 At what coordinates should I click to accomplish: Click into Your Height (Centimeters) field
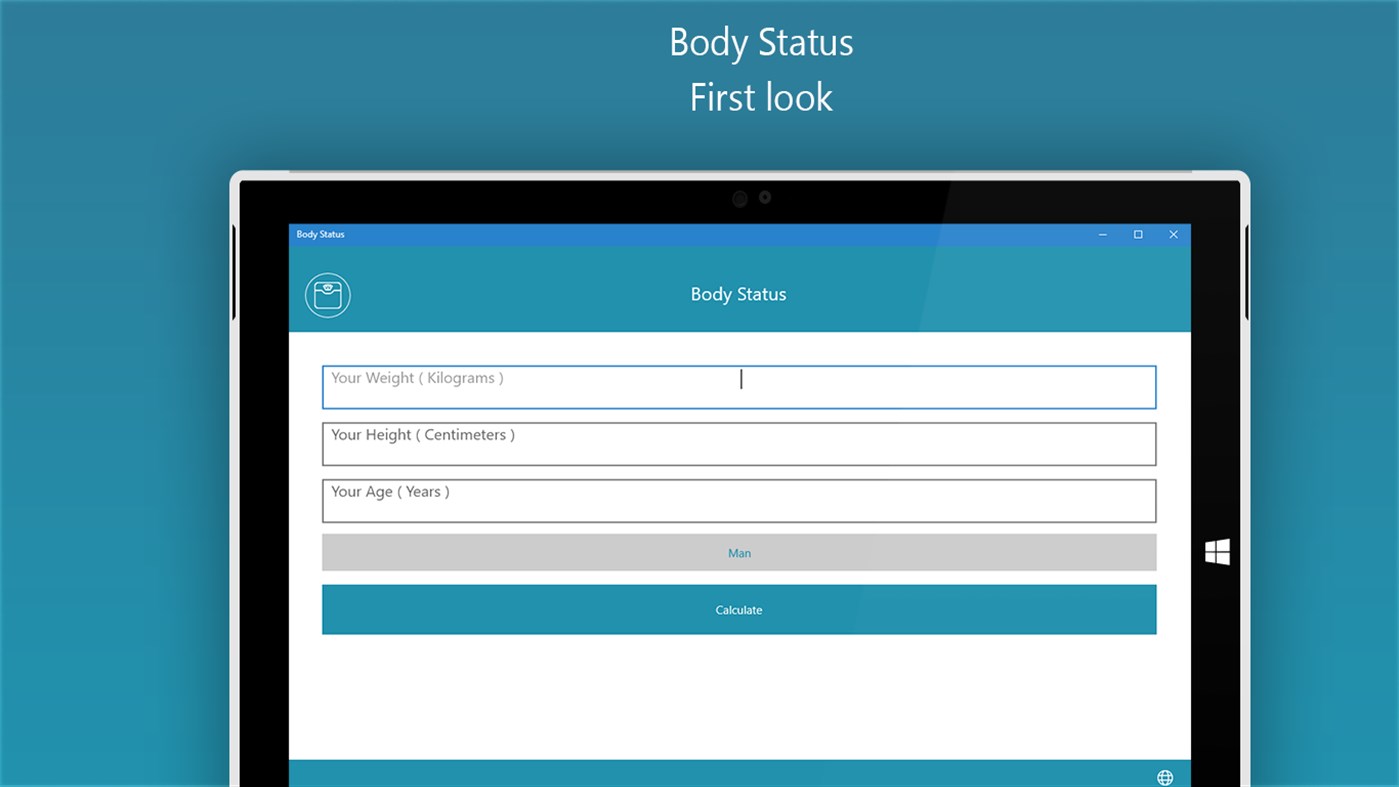pos(739,444)
